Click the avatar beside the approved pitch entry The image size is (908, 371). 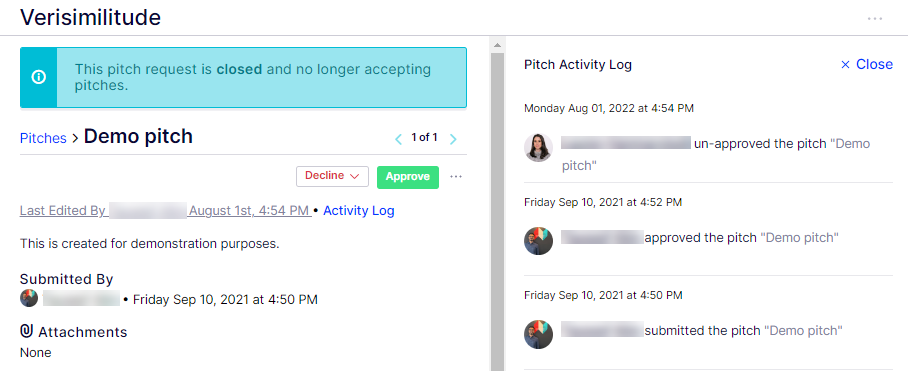point(539,241)
